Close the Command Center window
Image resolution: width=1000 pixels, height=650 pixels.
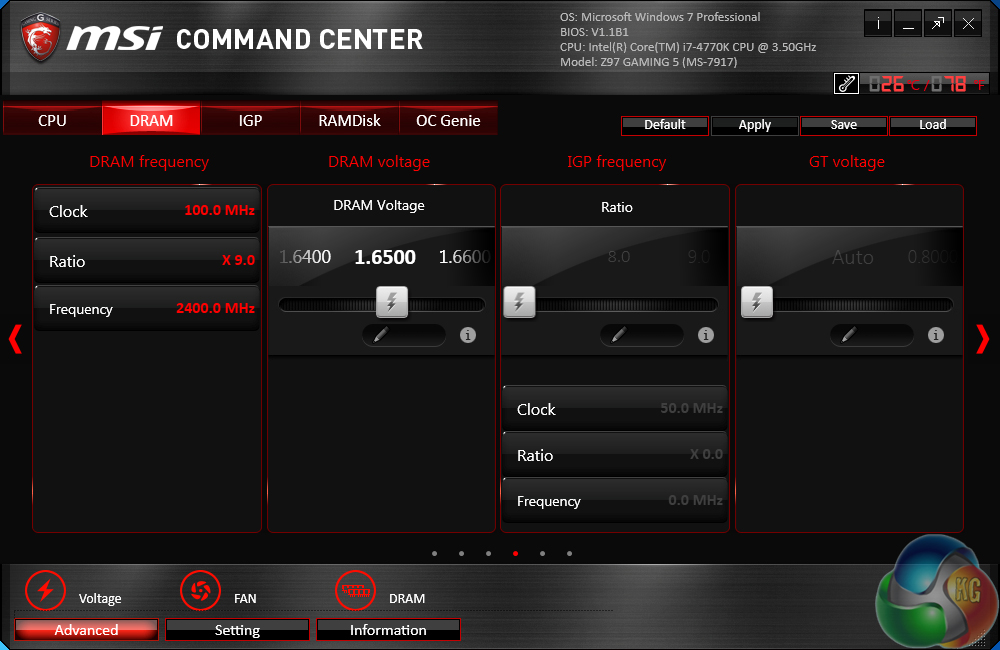967,24
